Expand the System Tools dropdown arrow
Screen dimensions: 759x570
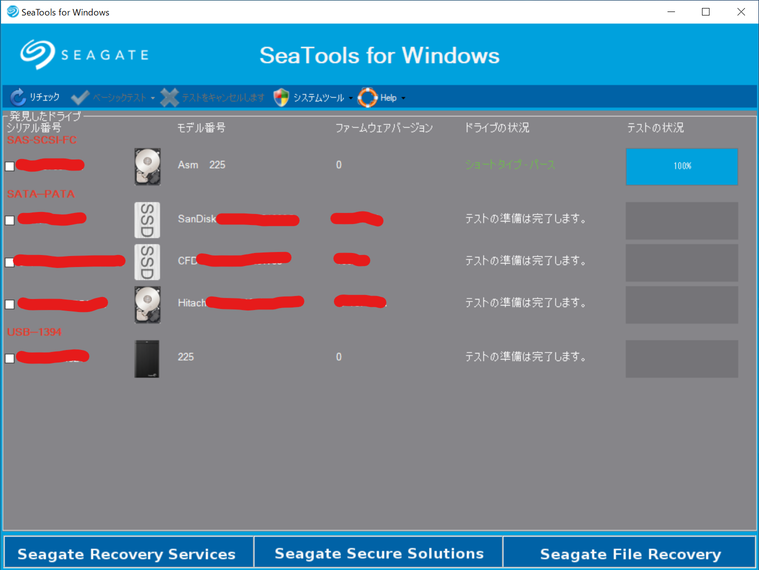[350, 98]
